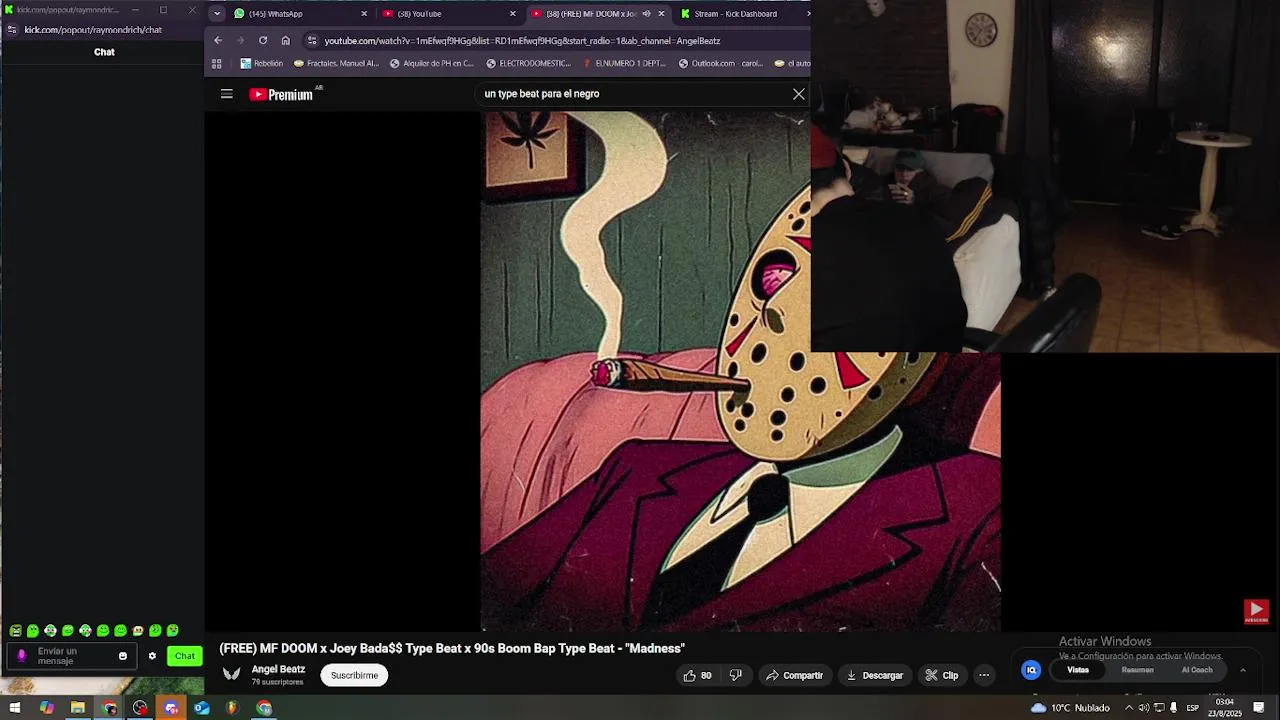Collapse the IQ panel with the chevron
1280x720 pixels.
pos(1243,670)
